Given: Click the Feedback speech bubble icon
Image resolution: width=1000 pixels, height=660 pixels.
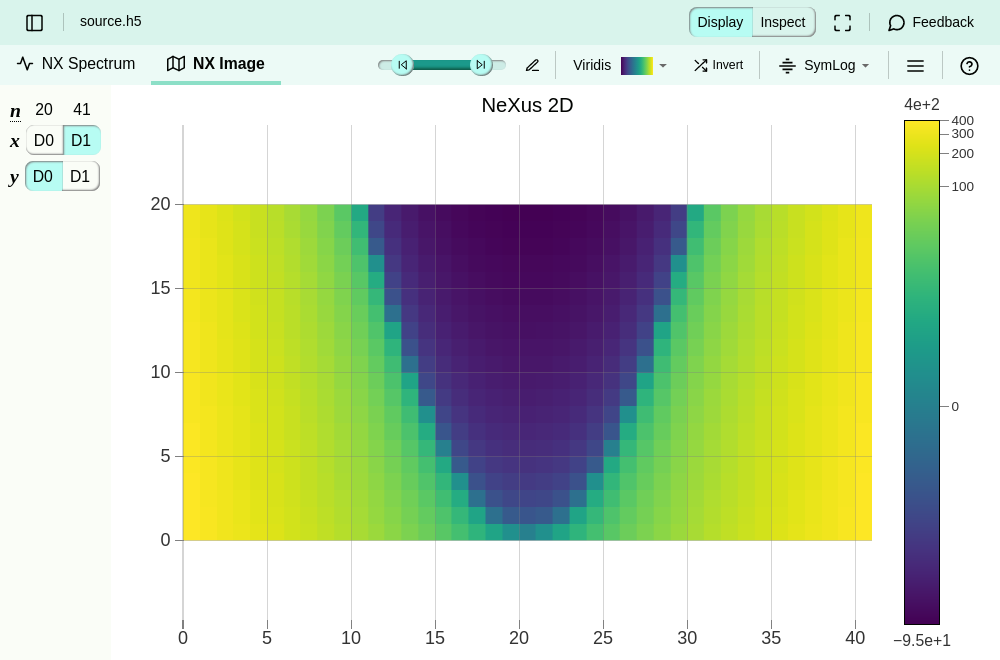Looking at the screenshot, I should coord(896,23).
